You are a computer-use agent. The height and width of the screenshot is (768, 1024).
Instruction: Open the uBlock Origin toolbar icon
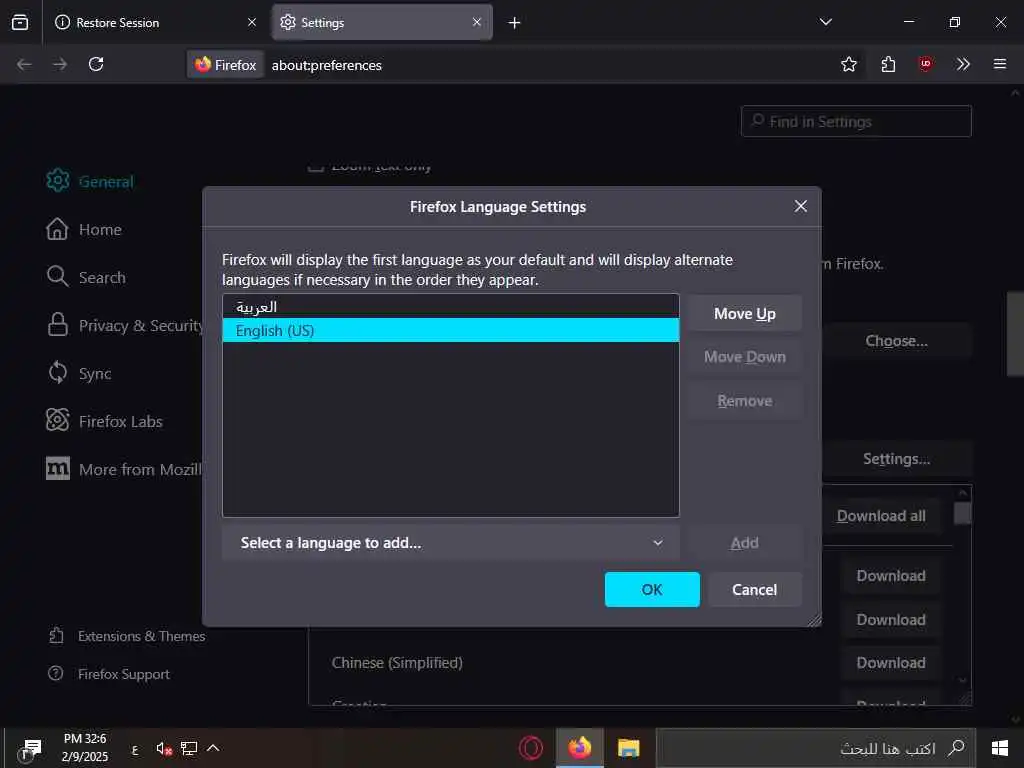click(x=925, y=64)
